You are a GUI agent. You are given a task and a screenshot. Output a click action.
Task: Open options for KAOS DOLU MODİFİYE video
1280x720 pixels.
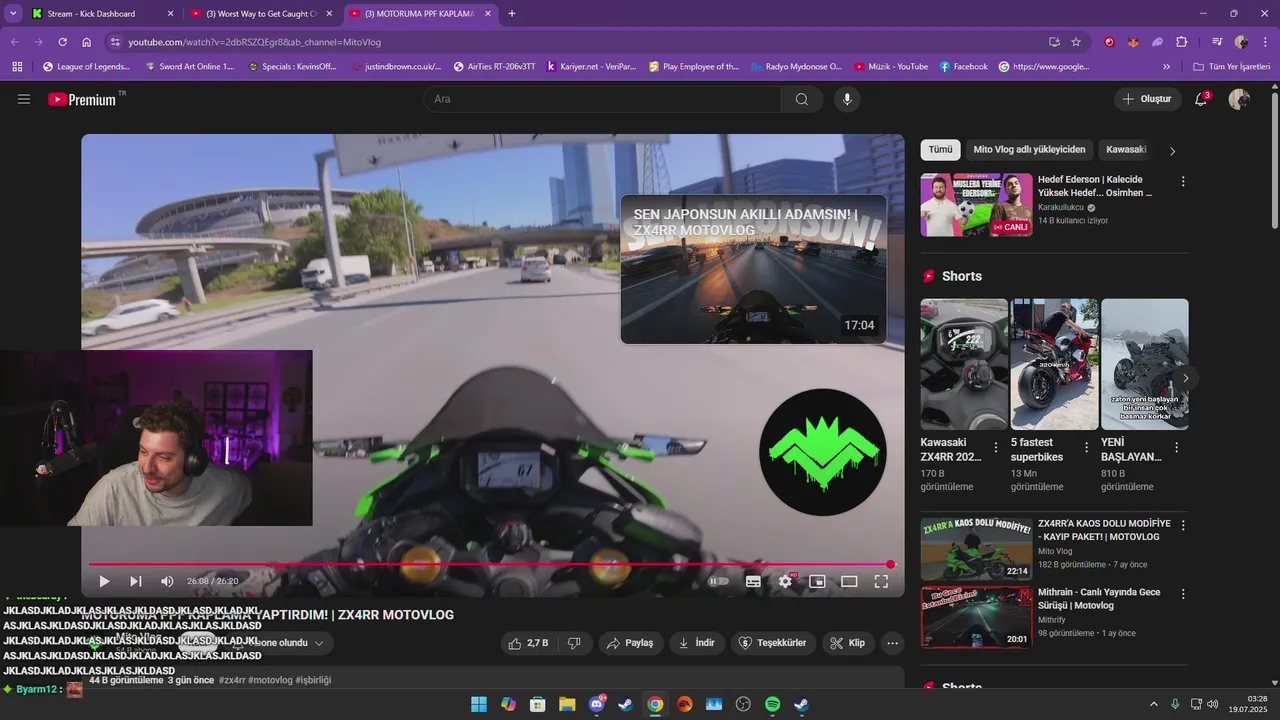click(1183, 525)
